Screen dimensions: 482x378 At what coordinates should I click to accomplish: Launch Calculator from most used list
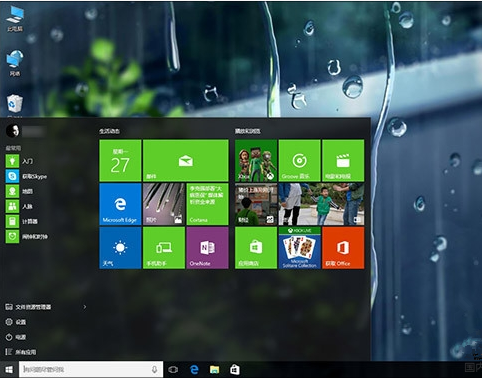click(x=22, y=221)
